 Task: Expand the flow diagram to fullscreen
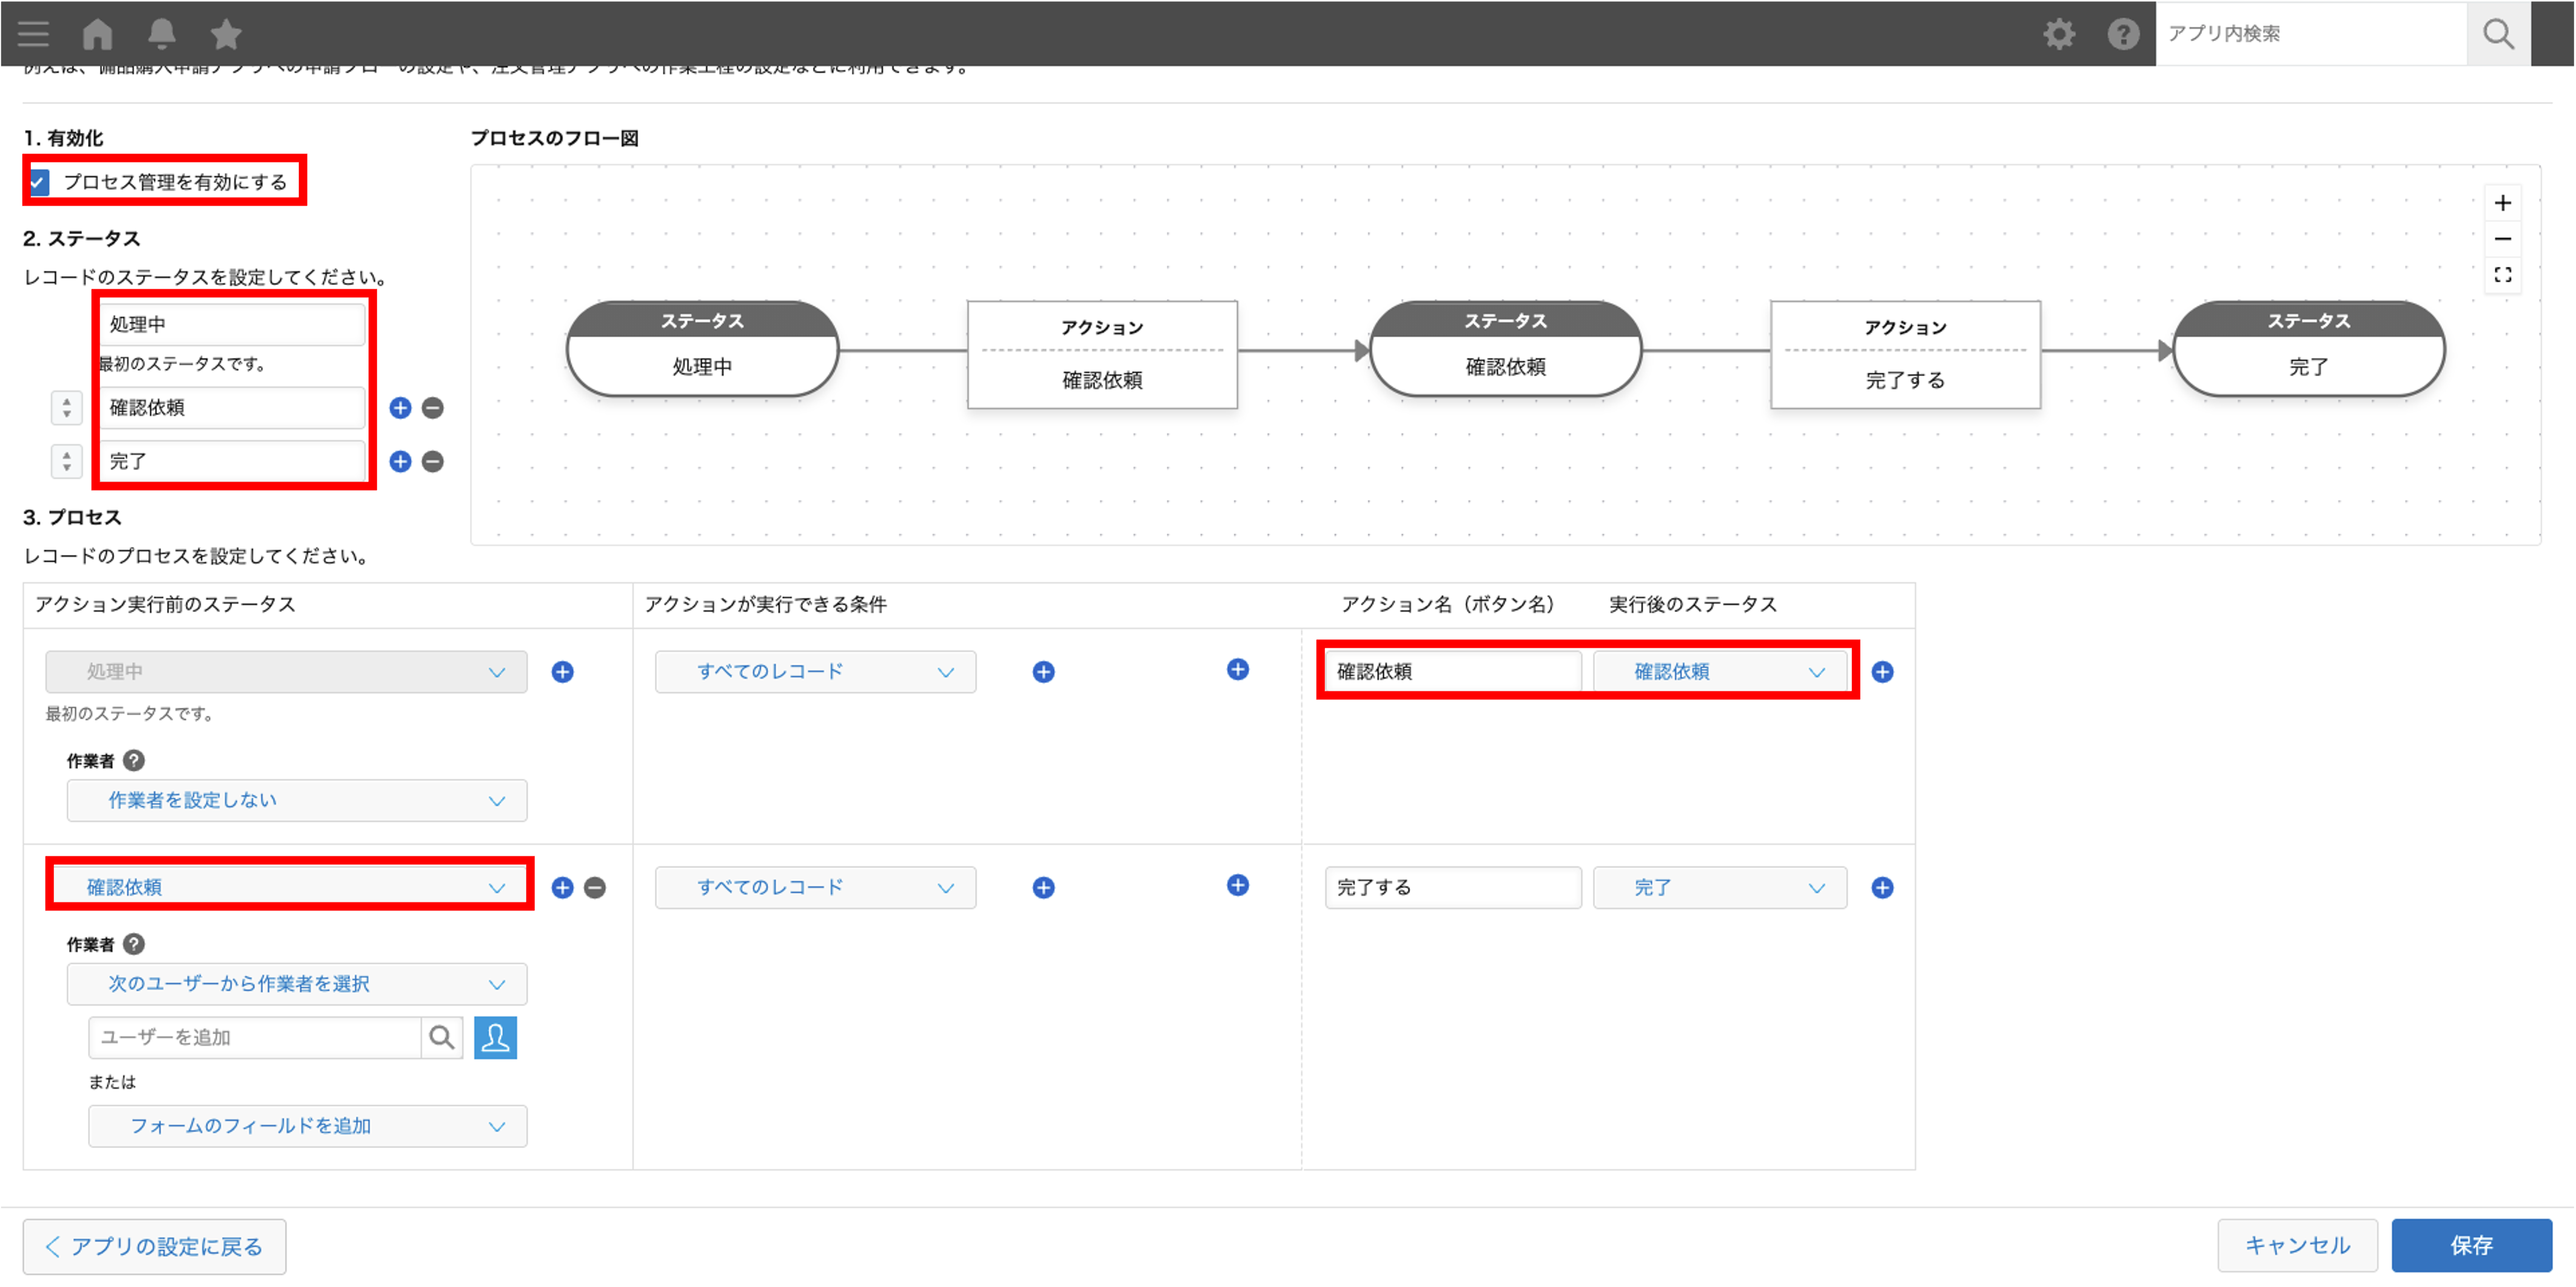(x=2503, y=275)
